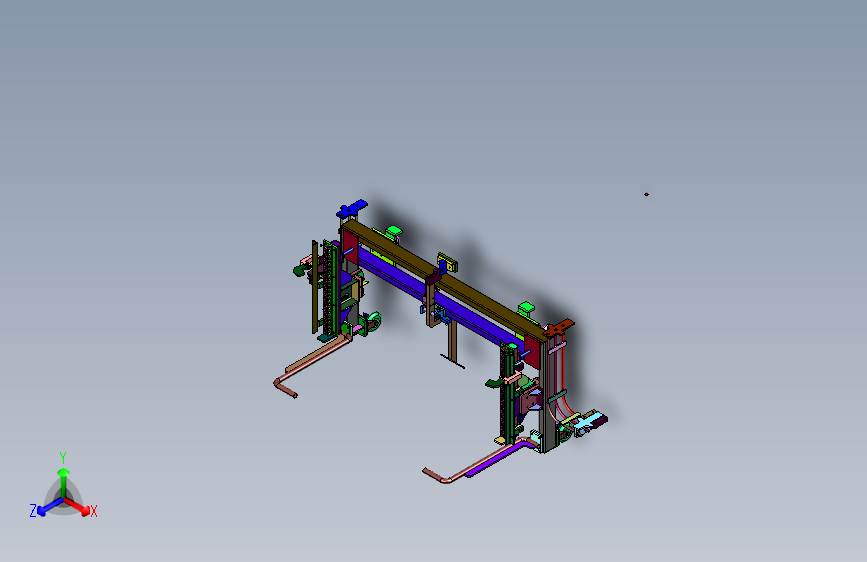Select the dark green studded rack on the left column

pyautogui.click(x=330, y=289)
